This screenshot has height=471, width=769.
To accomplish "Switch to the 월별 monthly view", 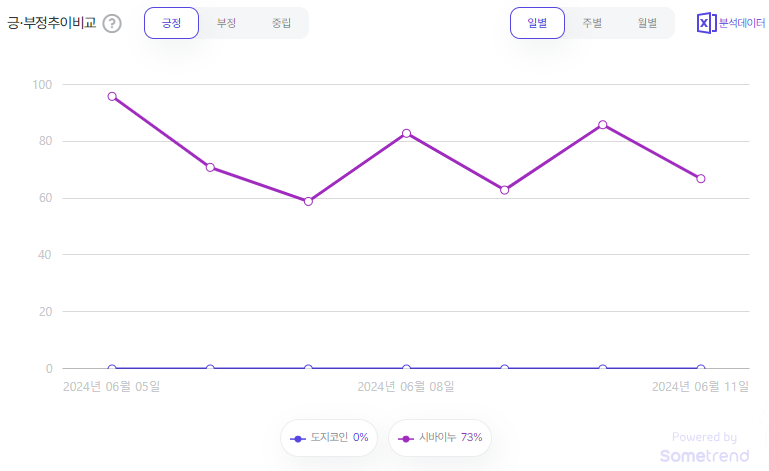I will pyautogui.click(x=647, y=23).
